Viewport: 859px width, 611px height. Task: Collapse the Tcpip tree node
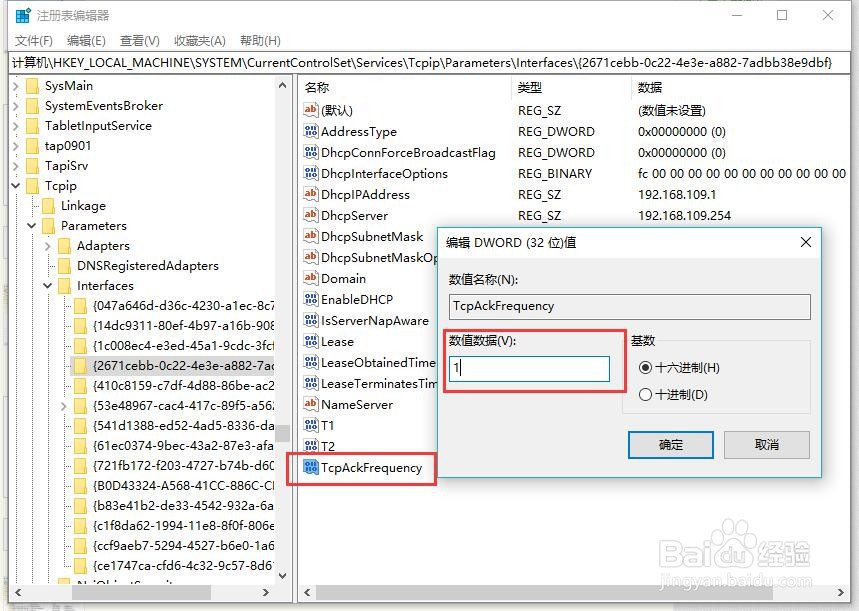pos(16,186)
